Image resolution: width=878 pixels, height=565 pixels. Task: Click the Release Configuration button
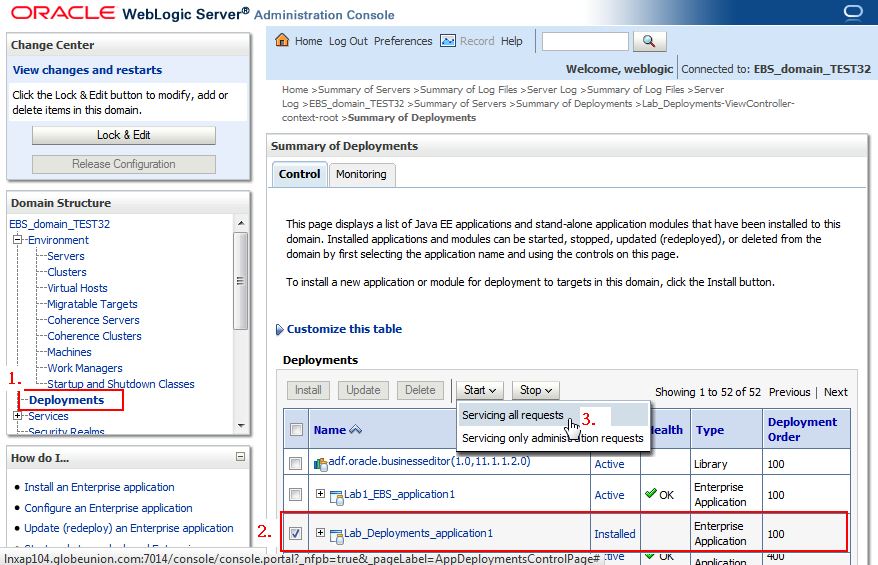pos(124,164)
